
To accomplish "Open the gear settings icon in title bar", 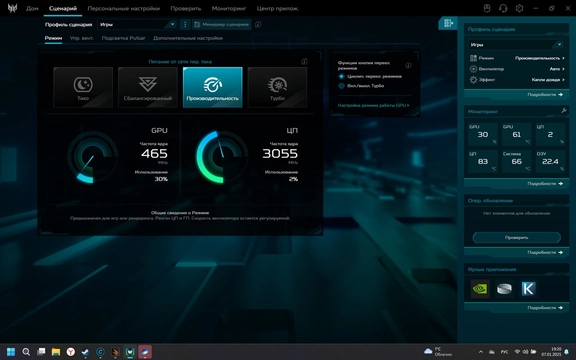I will [x=519, y=8].
